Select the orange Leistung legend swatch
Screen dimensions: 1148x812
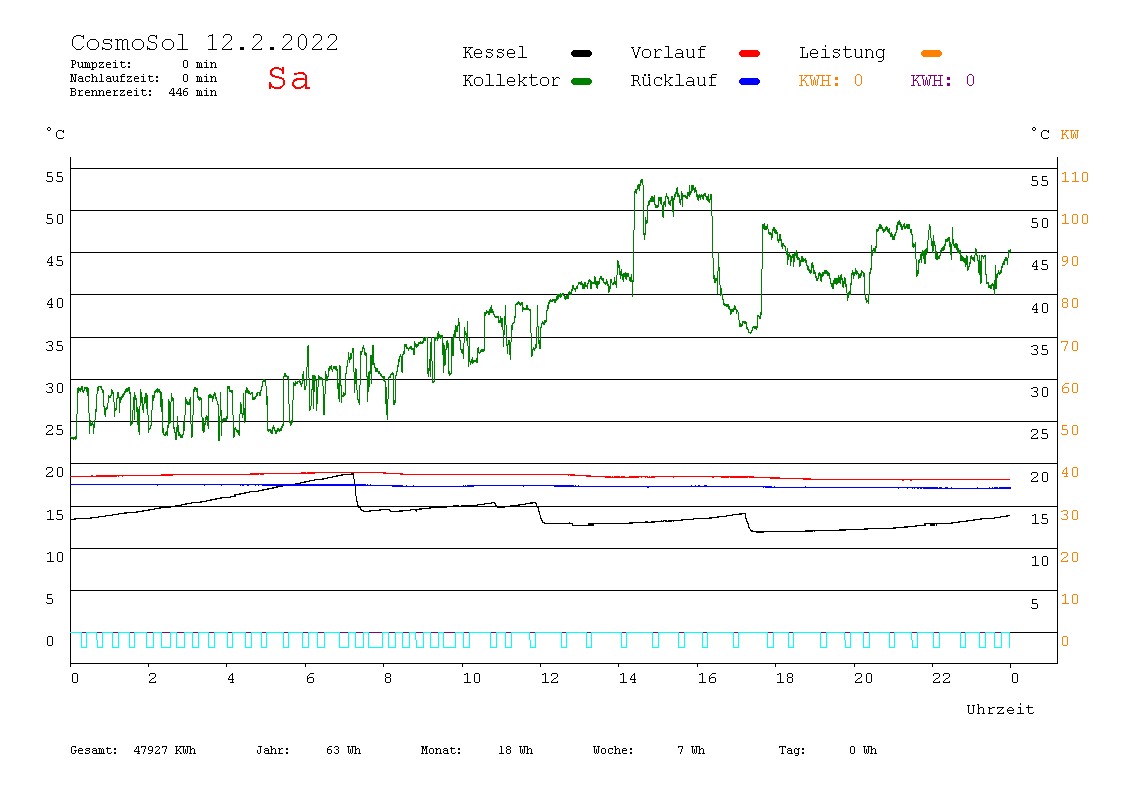931,53
